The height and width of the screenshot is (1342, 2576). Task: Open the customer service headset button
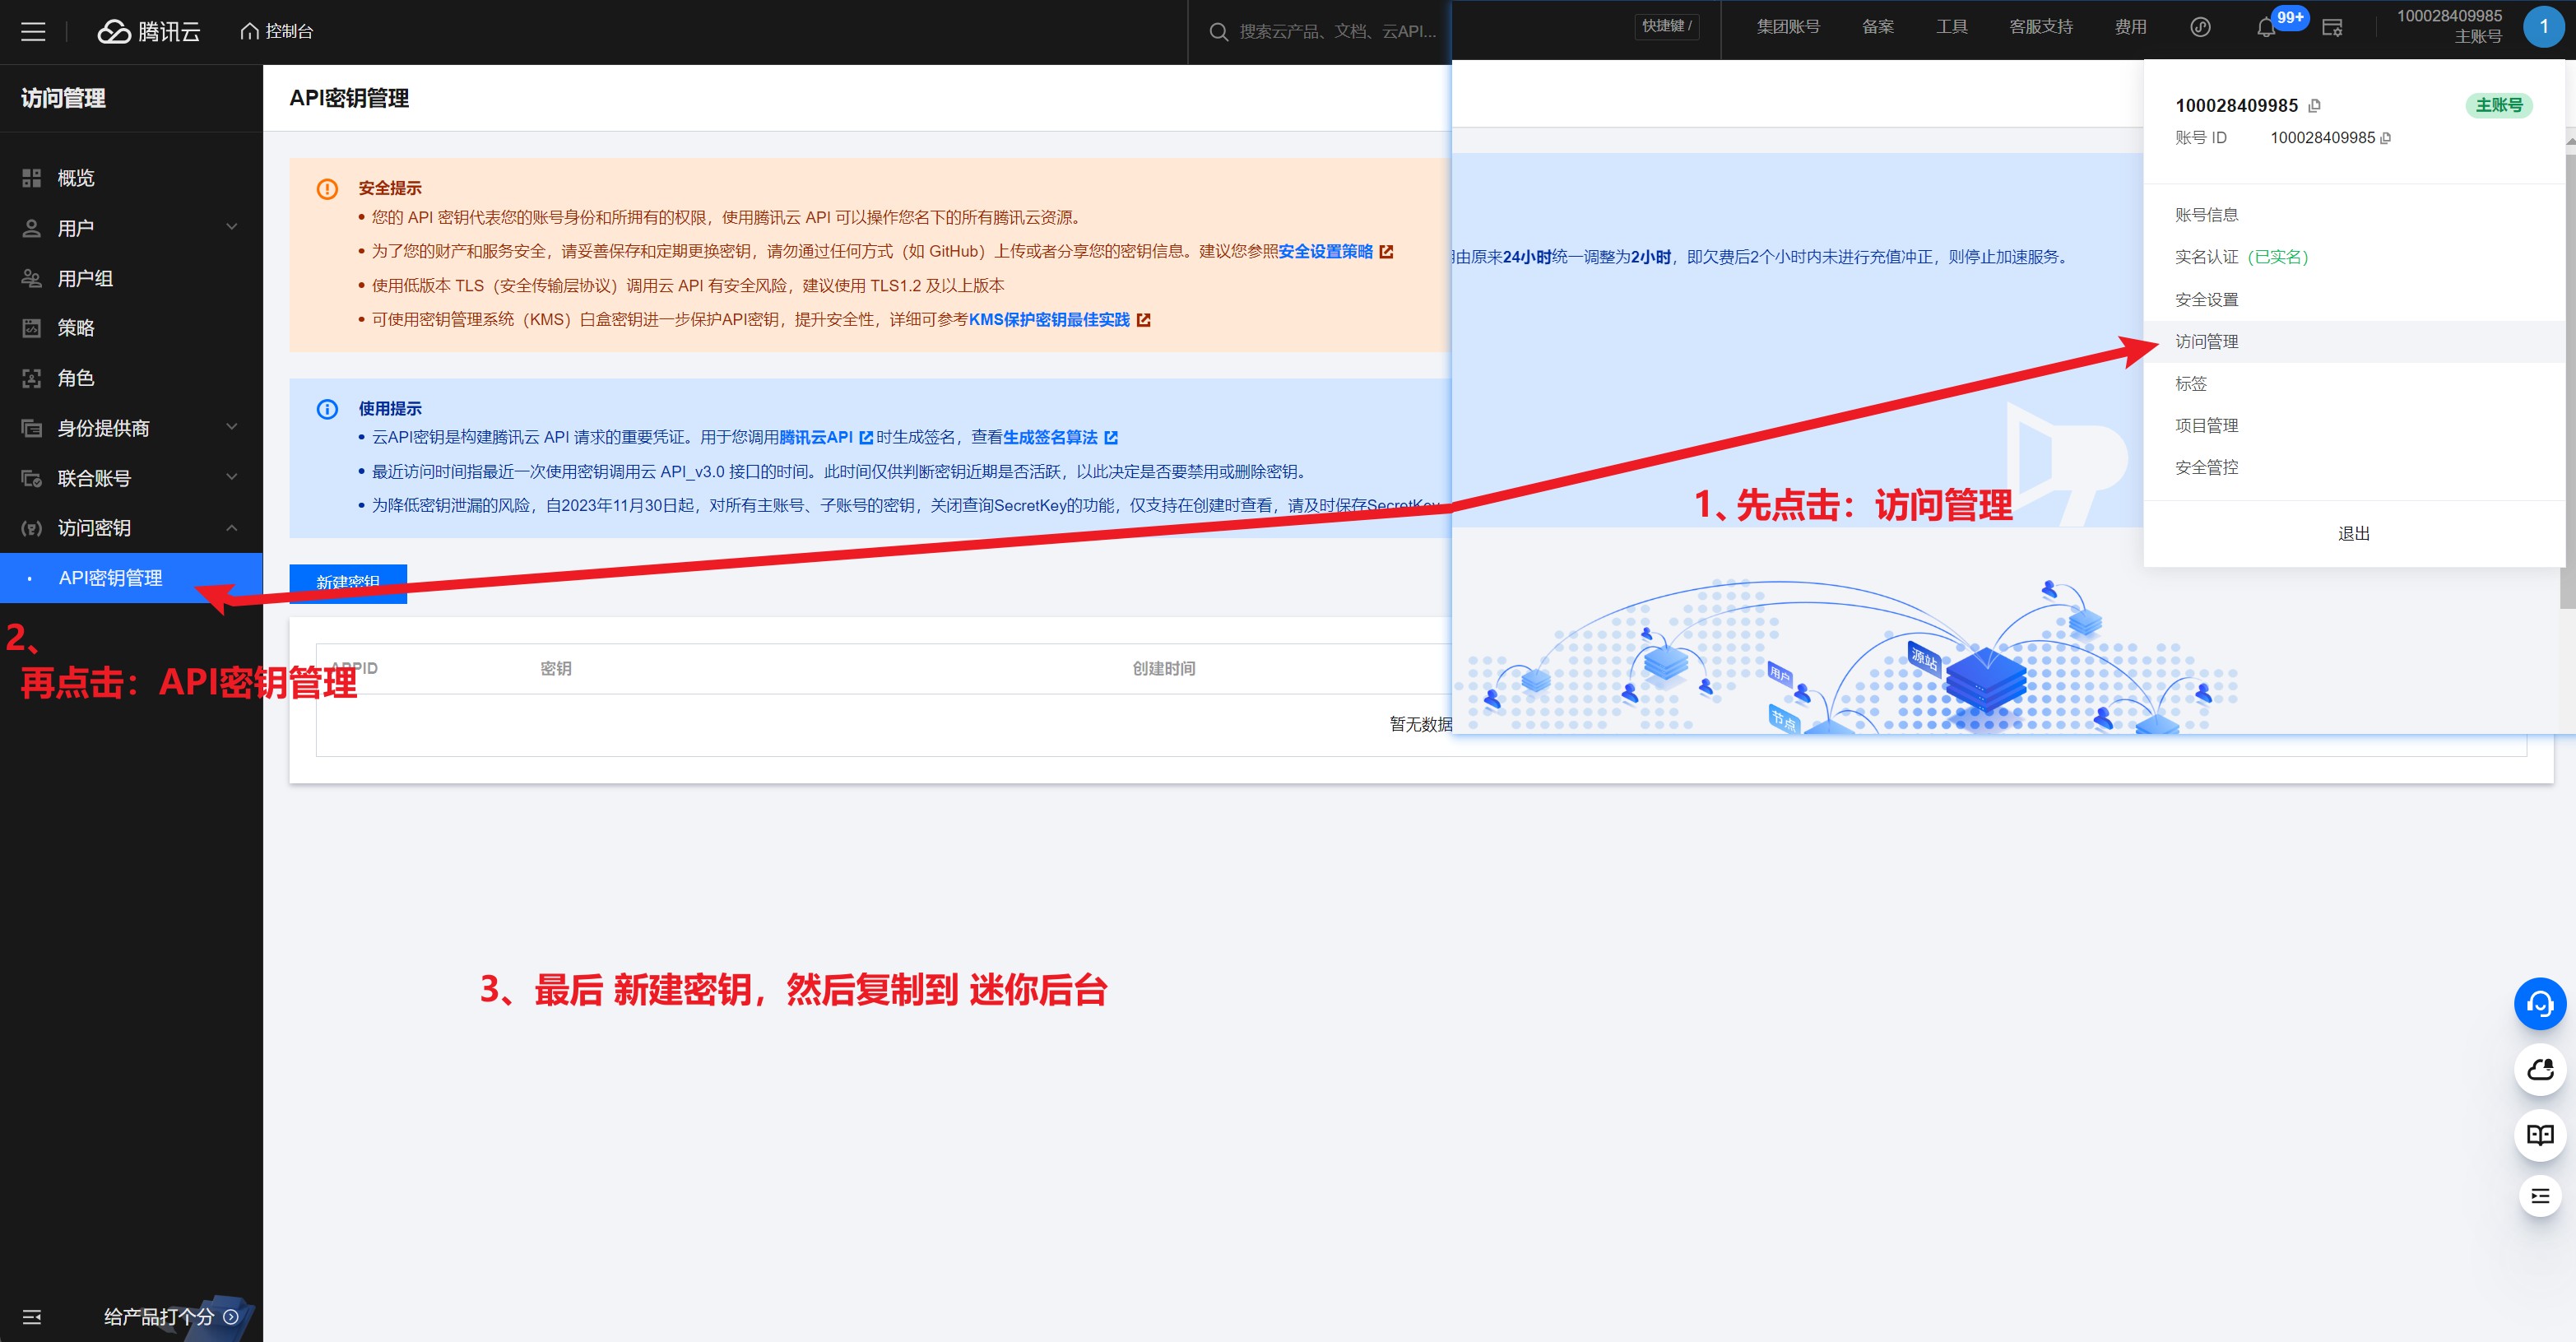tap(2540, 1004)
